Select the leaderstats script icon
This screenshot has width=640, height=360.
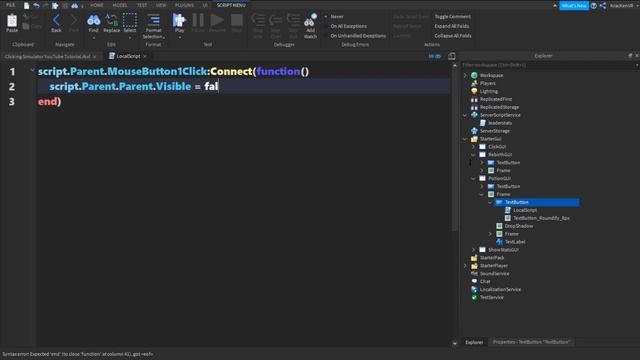(482, 123)
